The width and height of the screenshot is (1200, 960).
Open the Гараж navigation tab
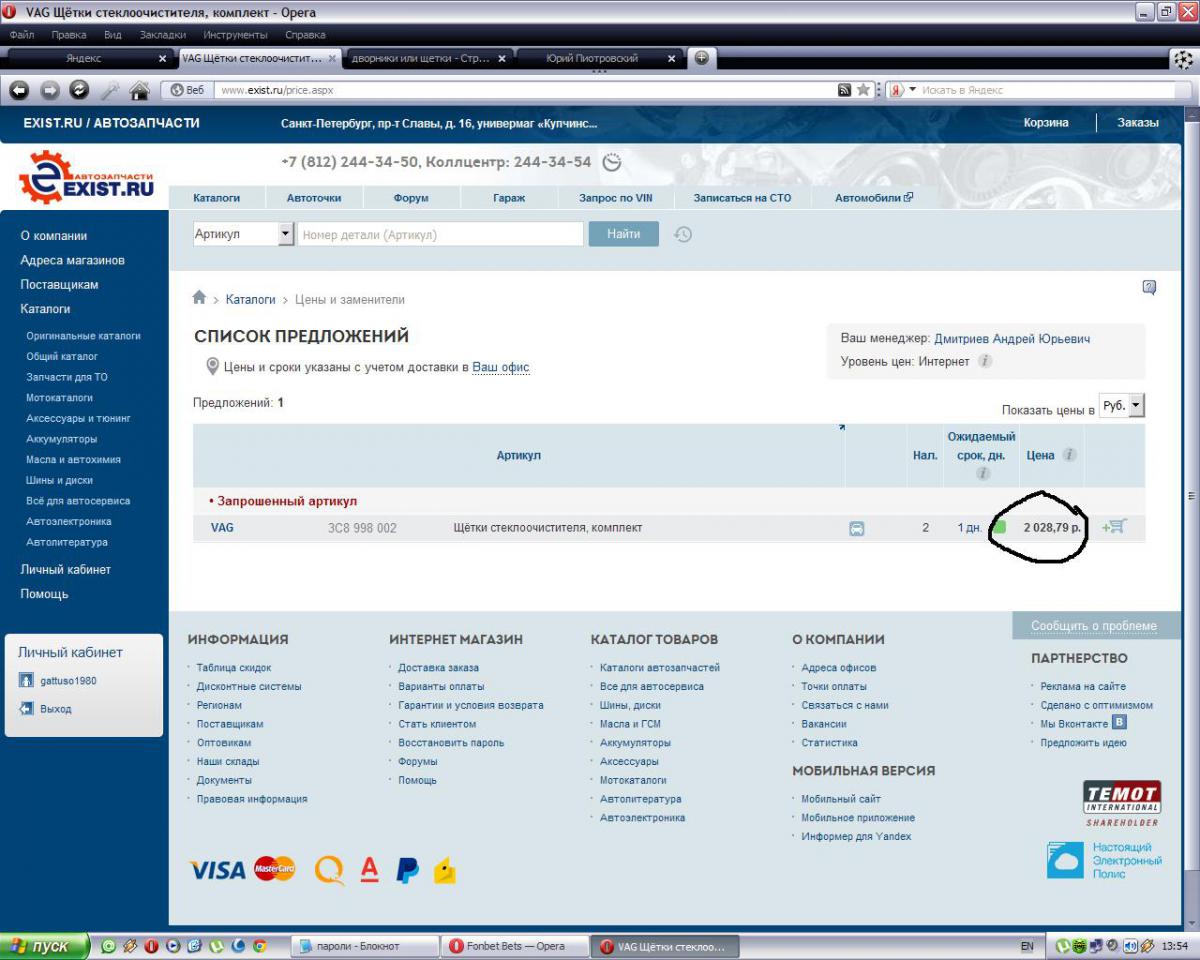(509, 198)
